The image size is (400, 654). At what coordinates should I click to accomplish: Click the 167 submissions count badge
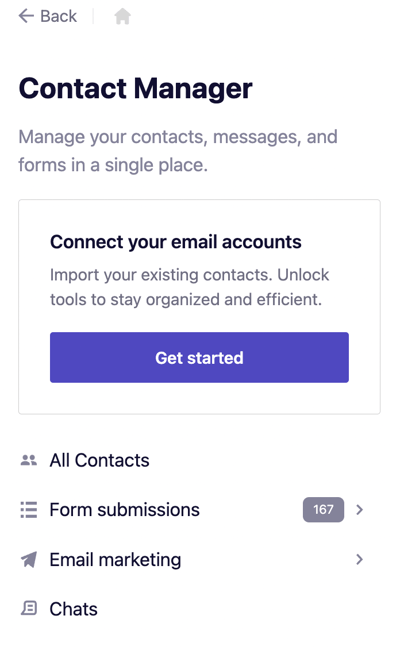323,509
